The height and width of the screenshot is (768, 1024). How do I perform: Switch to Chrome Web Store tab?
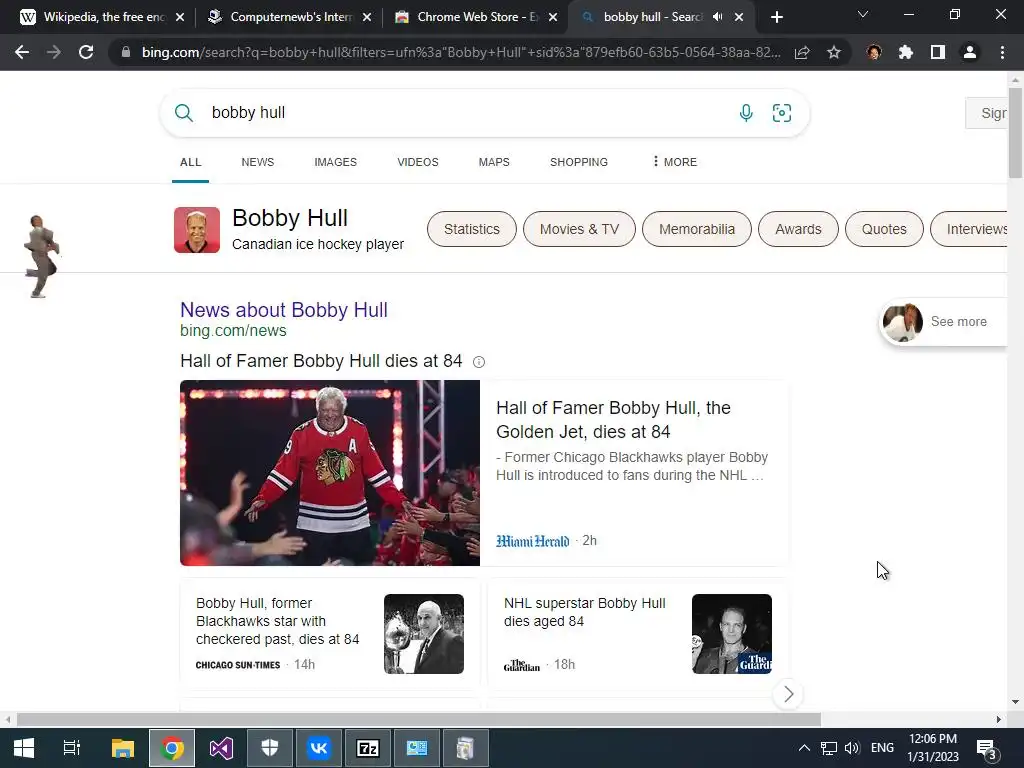[475, 17]
